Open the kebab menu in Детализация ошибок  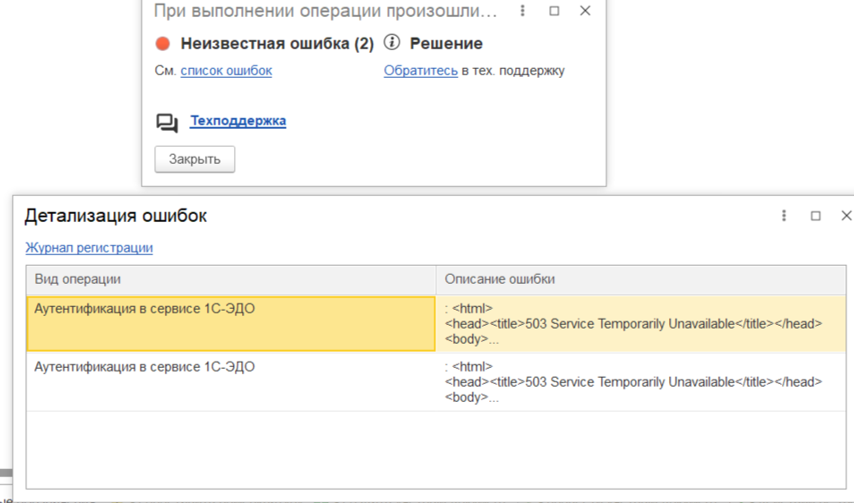point(784,216)
